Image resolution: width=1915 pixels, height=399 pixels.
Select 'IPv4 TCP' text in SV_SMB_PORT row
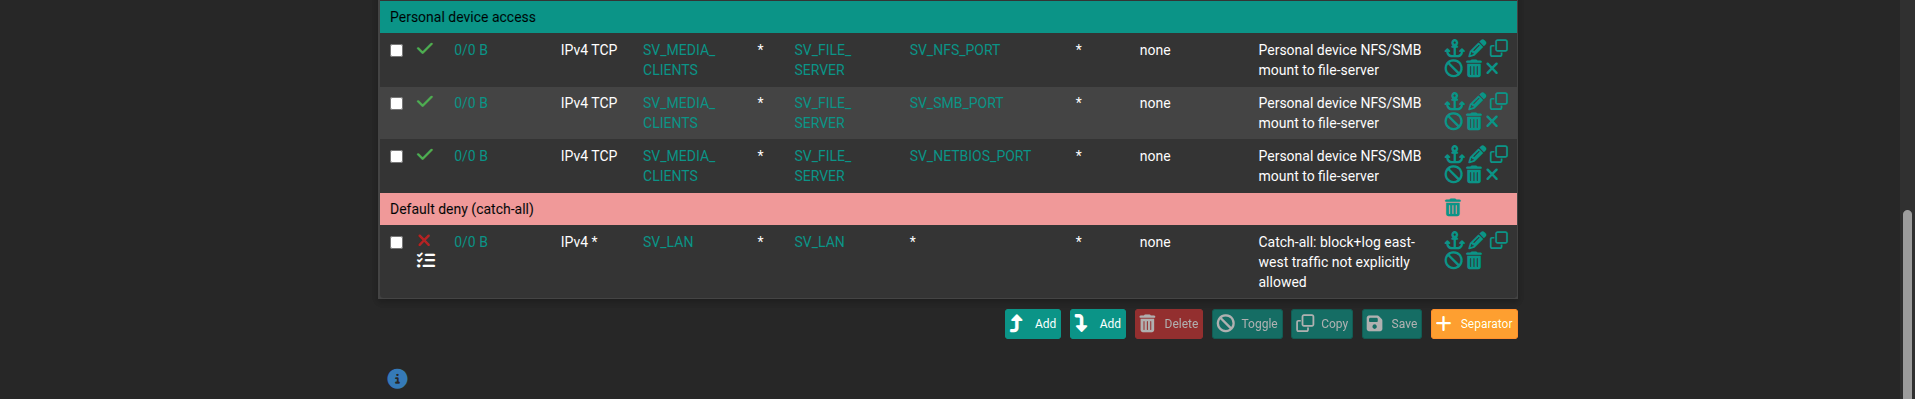coord(589,103)
